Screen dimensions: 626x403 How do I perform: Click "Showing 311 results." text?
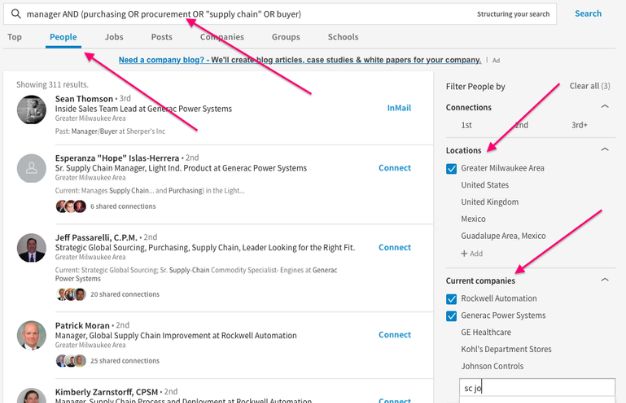point(52,85)
